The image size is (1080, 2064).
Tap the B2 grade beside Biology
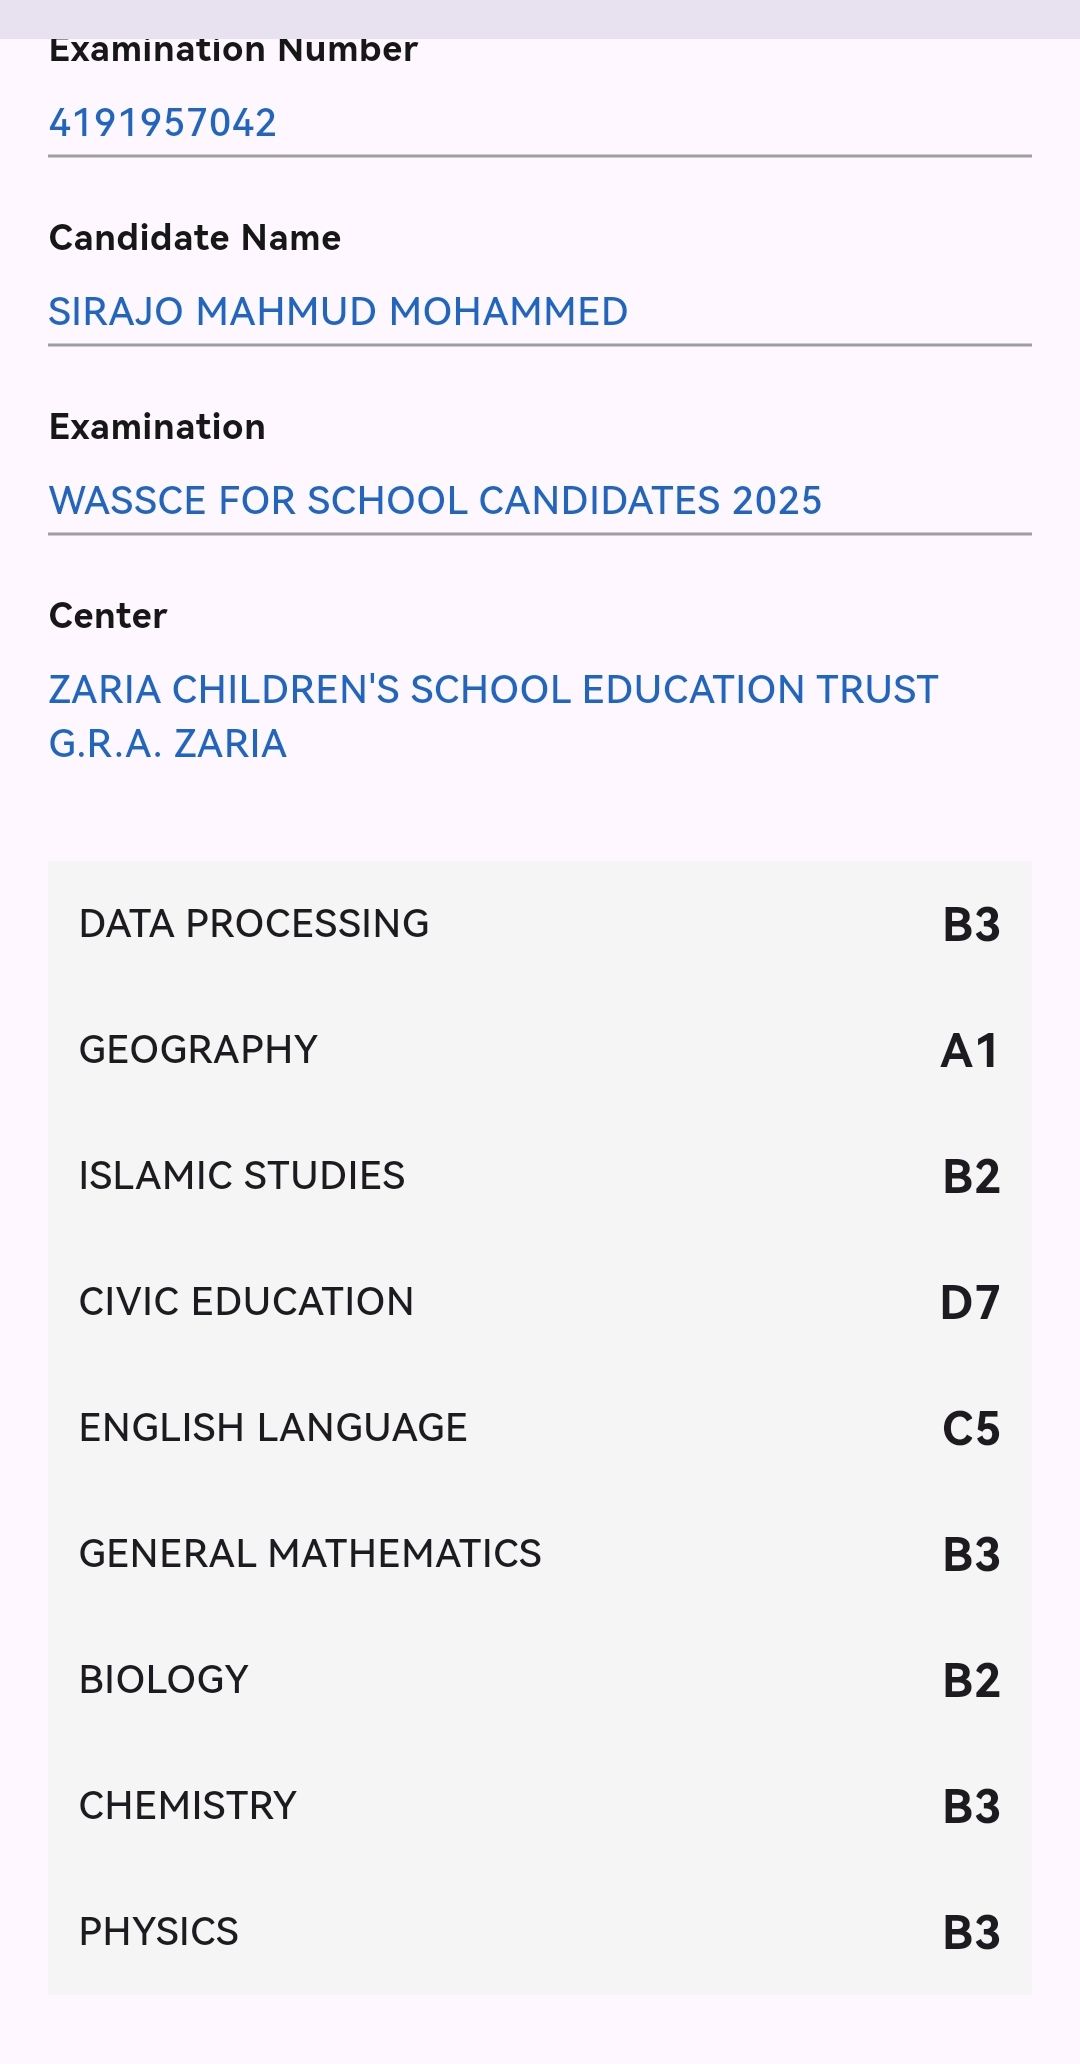pyautogui.click(x=971, y=1681)
